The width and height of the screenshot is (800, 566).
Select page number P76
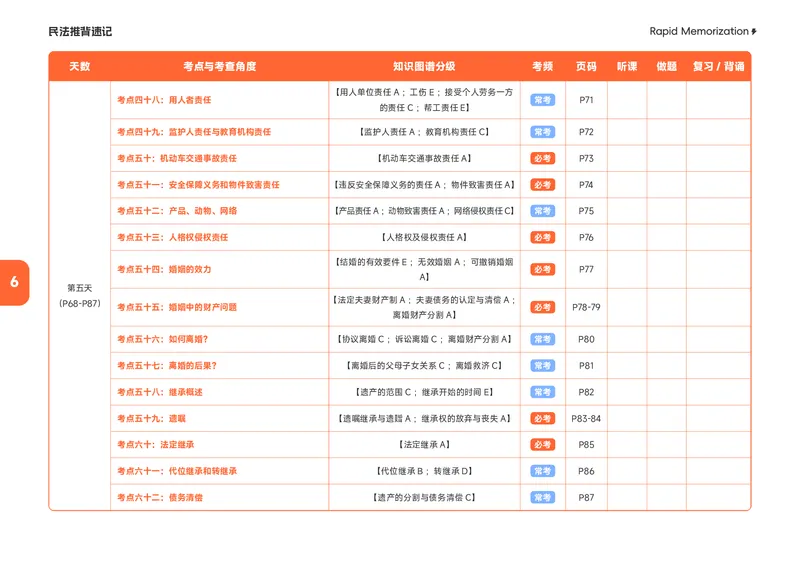pyautogui.click(x=586, y=237)
